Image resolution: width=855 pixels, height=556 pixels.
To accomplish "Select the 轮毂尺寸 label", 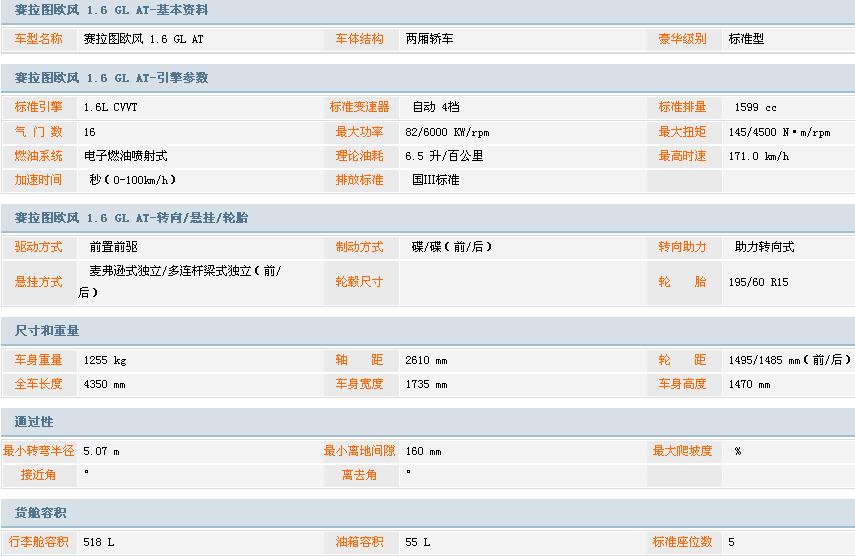I will [359, 282].
